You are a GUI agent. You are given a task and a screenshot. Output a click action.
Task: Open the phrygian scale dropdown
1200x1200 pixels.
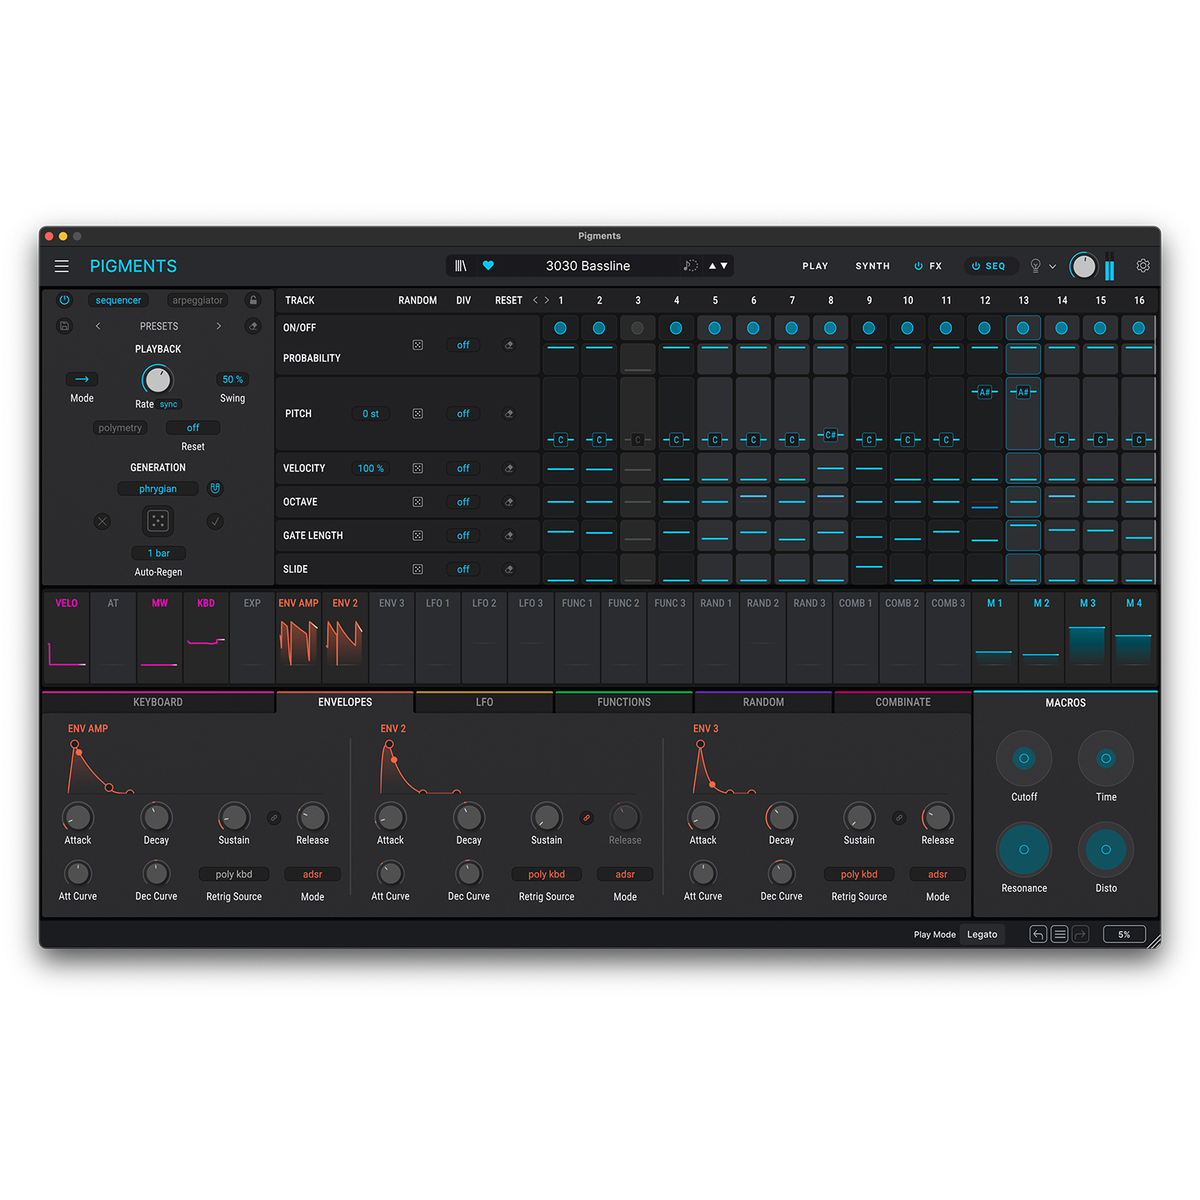point(158,489)
